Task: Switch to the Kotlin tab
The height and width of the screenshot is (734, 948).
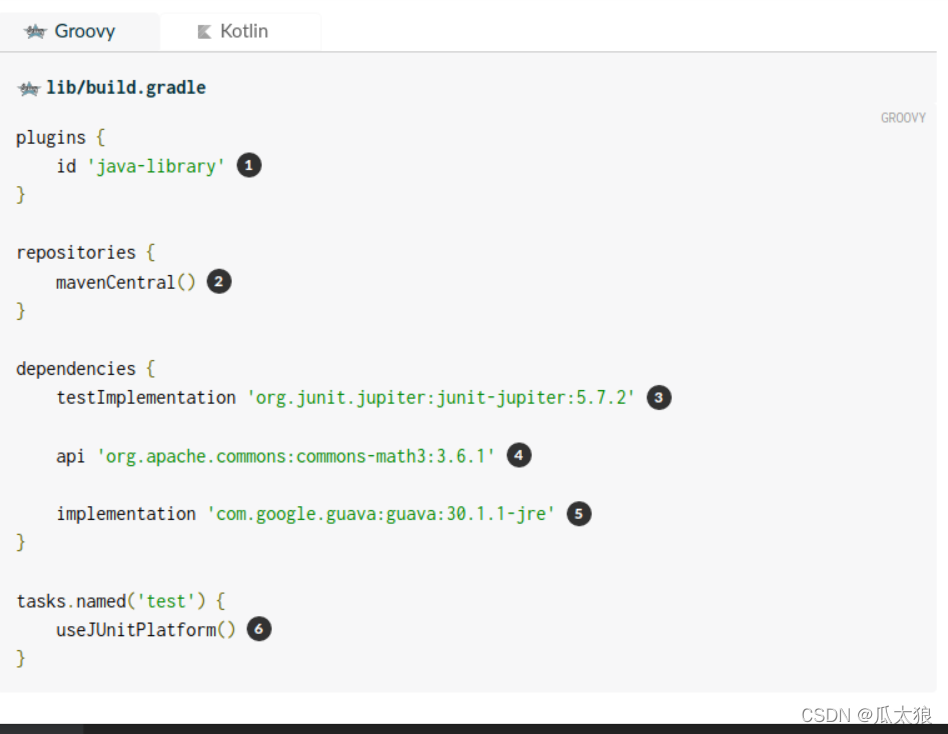Action: tap(240, 31)
